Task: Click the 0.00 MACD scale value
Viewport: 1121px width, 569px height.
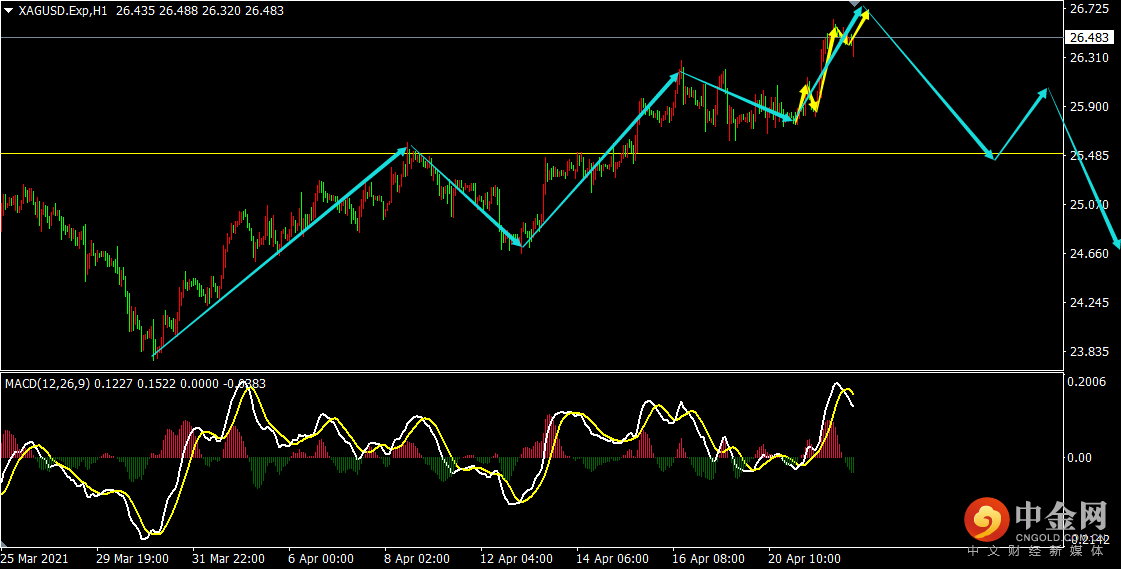Action: click(x=1081, y=457)
